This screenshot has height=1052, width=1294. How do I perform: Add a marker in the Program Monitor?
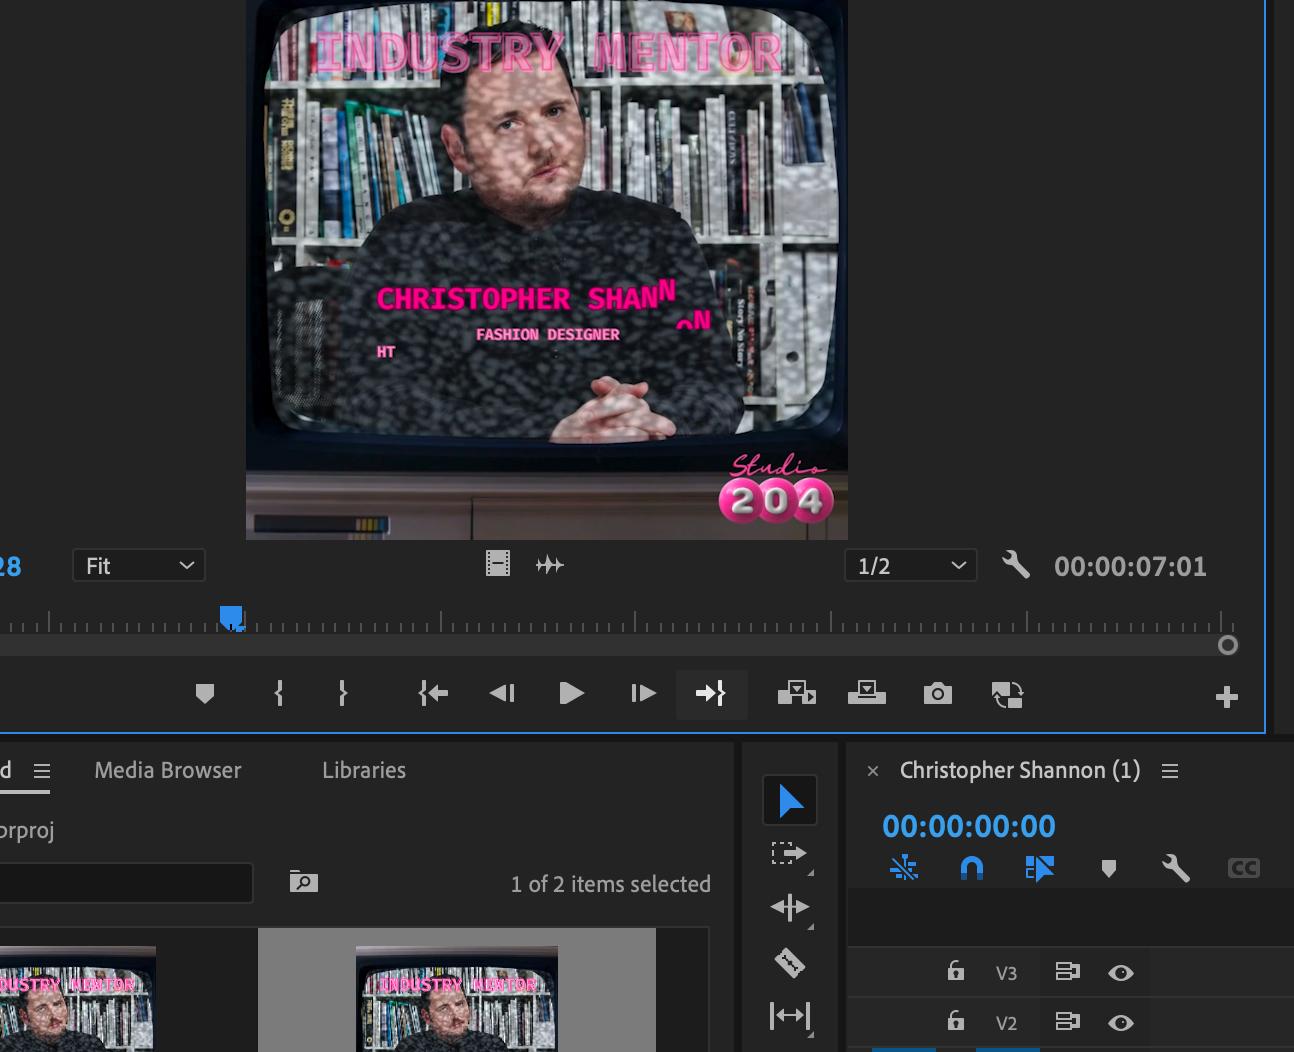[x=205, y=693]
